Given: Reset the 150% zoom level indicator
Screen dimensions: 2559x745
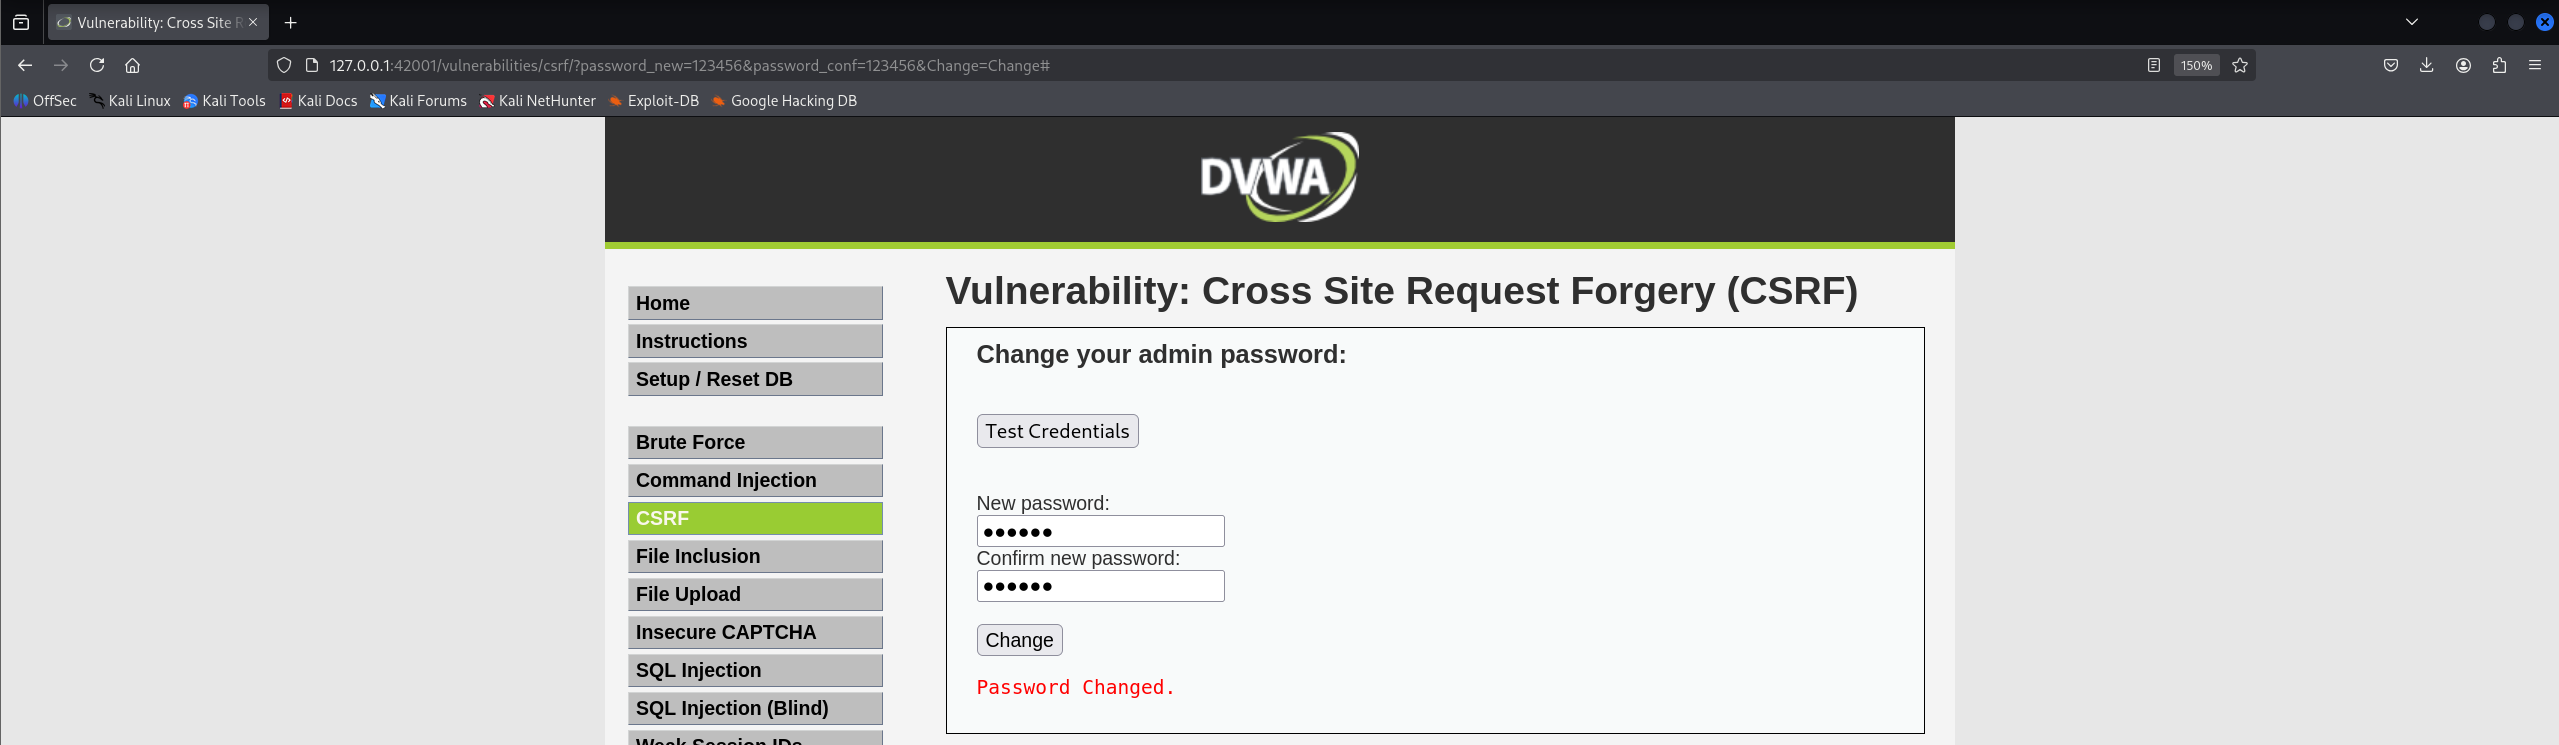Looking at the screenshot, I should click(2196, 65).
